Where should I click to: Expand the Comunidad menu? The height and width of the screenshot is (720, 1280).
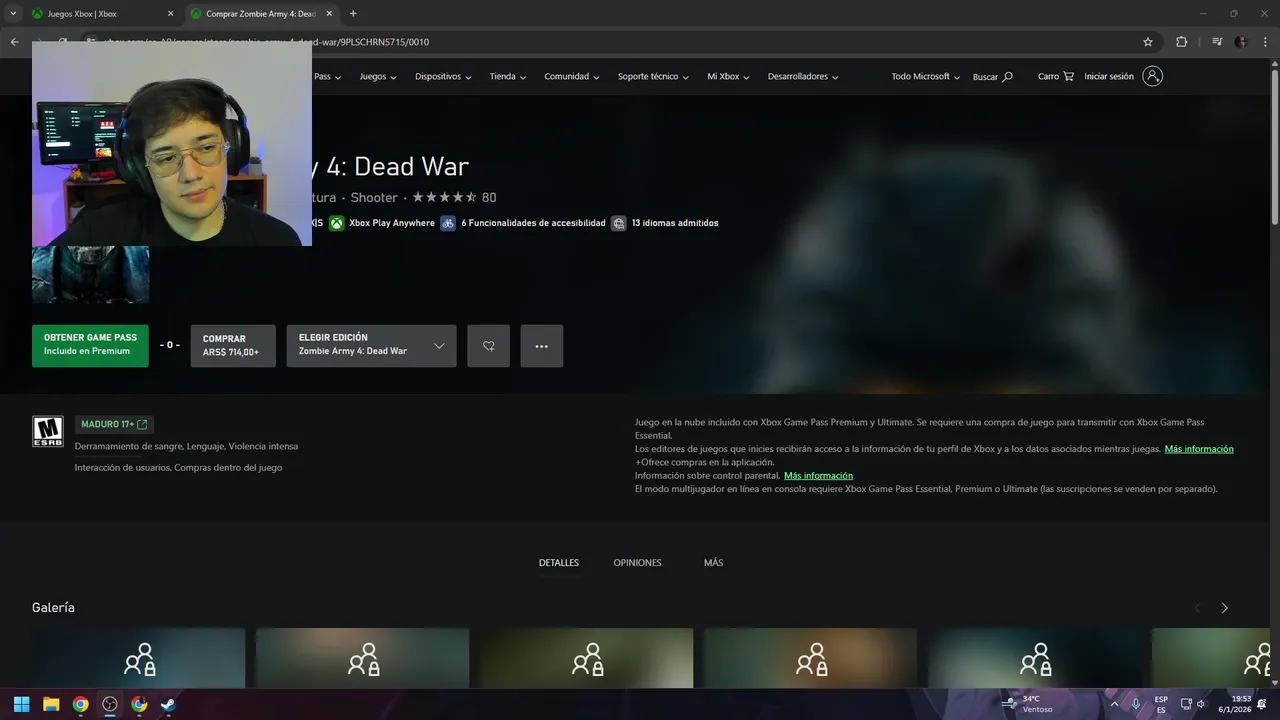(572, 77)
